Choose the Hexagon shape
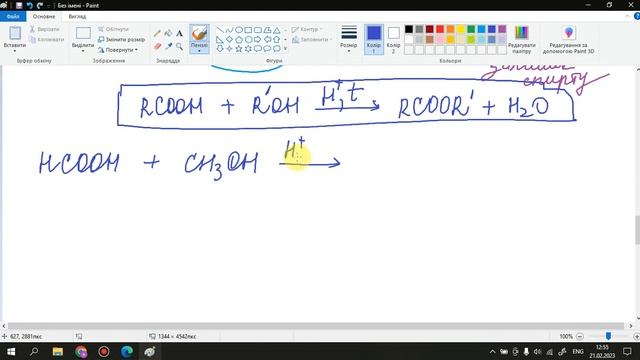 [248, 40]
